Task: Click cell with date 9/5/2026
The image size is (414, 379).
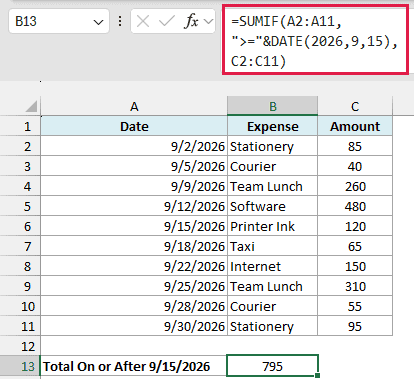Action: (x=134, y=166)
